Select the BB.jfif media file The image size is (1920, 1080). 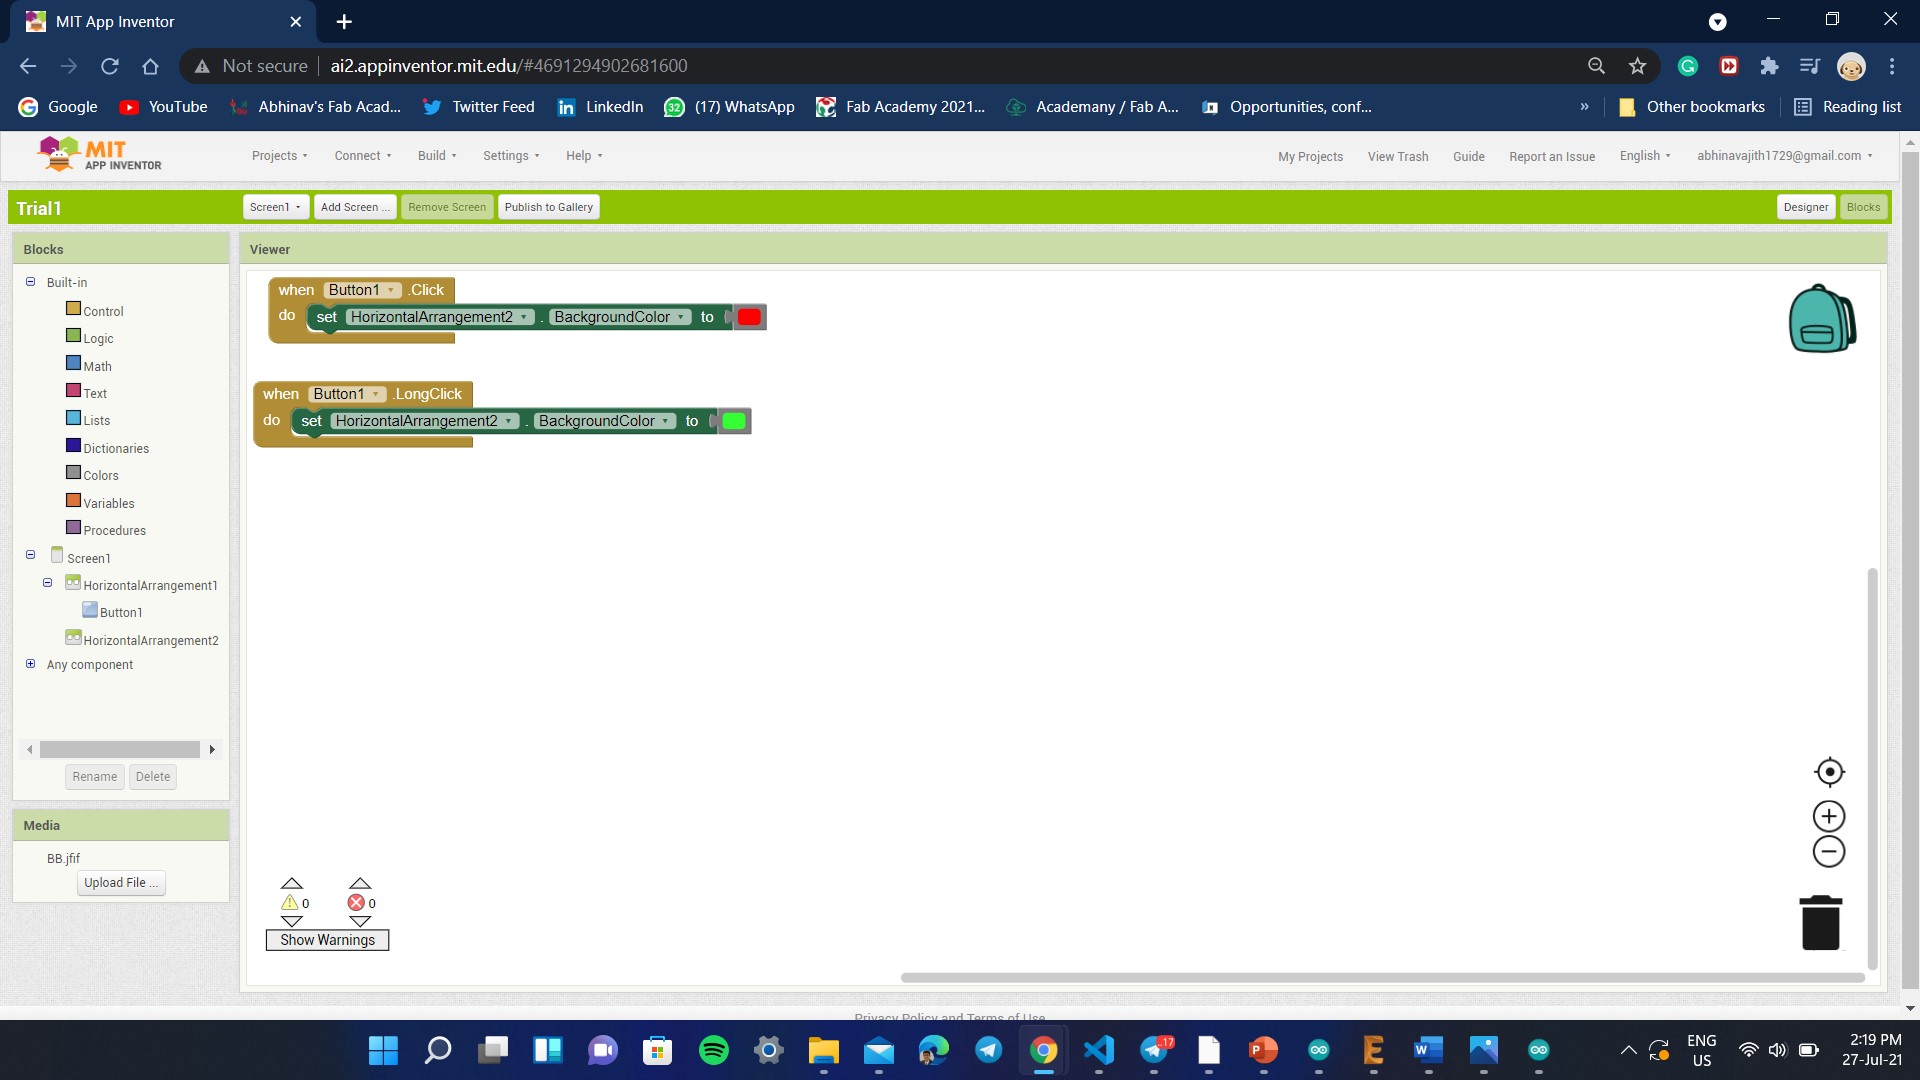63,858
